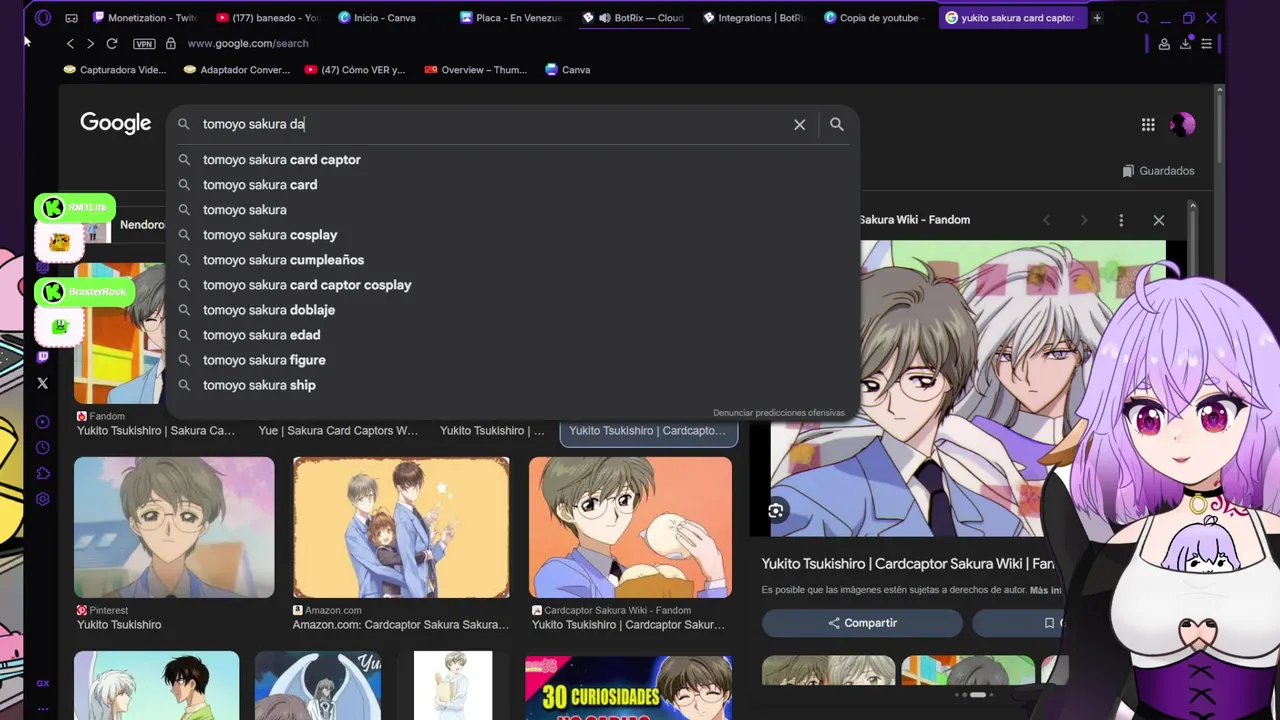1280x720 pixels.
Task: Open the Easy Setup menu icon
Action: (x=1207, y=44)
